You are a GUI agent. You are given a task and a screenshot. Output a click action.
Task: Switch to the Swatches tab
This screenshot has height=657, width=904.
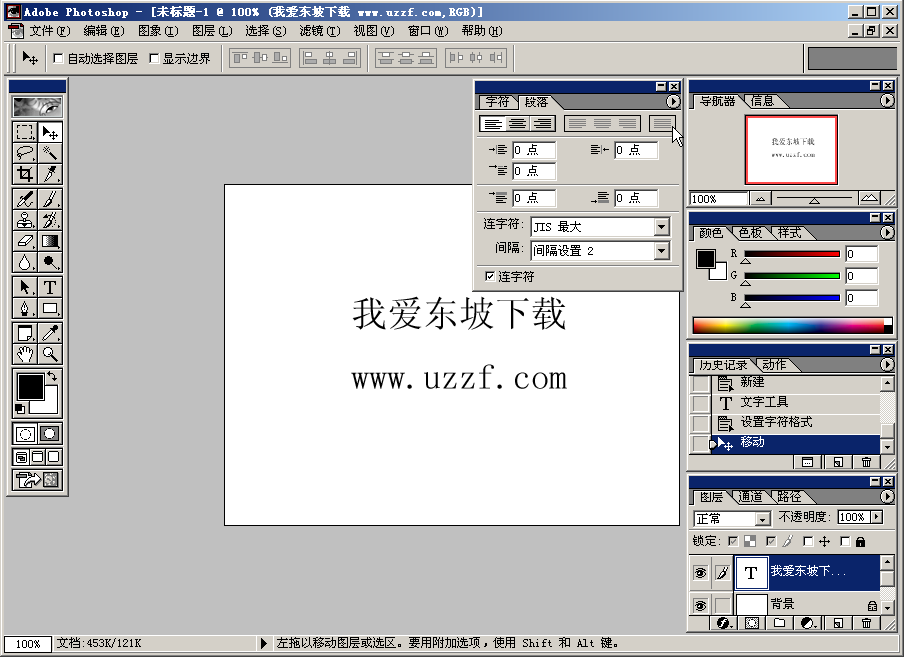point(751,233)
